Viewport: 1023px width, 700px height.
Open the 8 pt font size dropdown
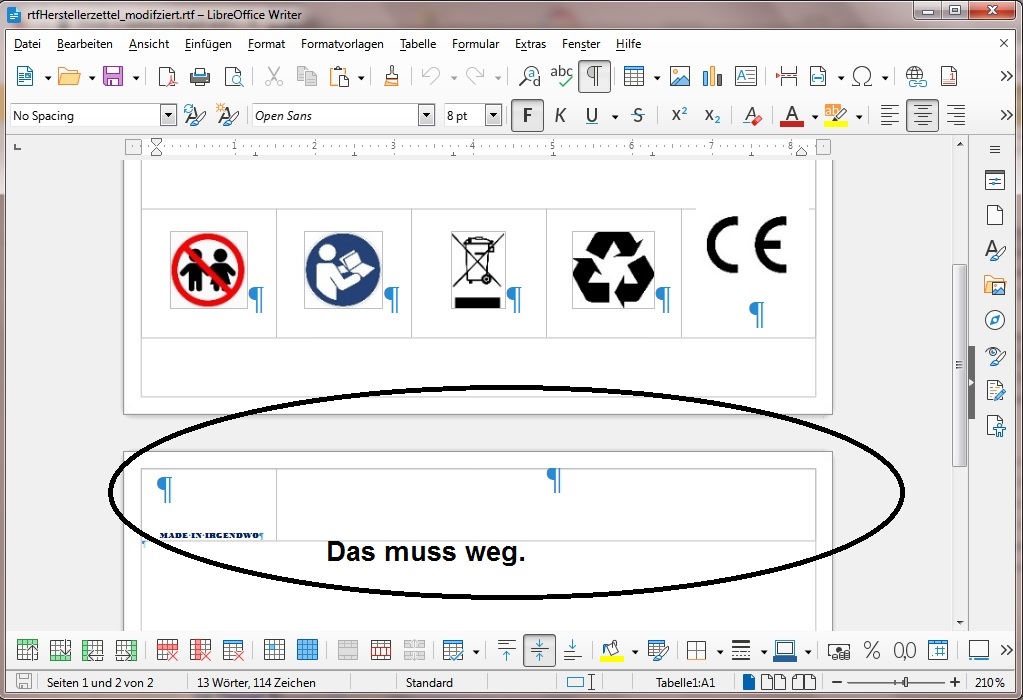[x=493, y=116]
